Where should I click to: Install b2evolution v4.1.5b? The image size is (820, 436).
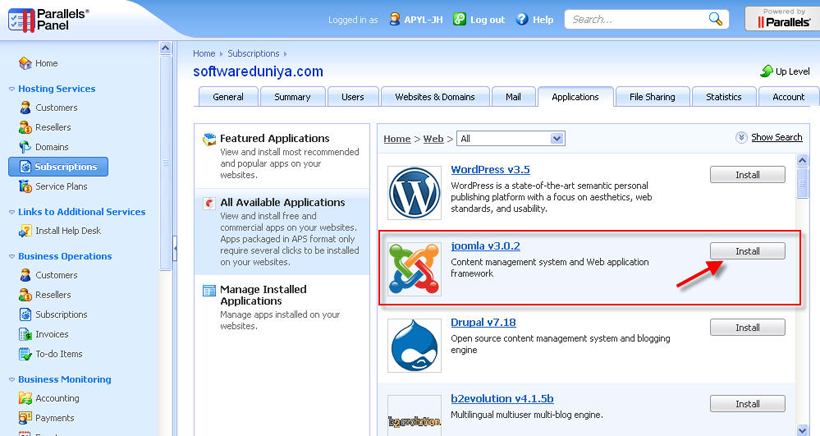(x=747, y=404)
